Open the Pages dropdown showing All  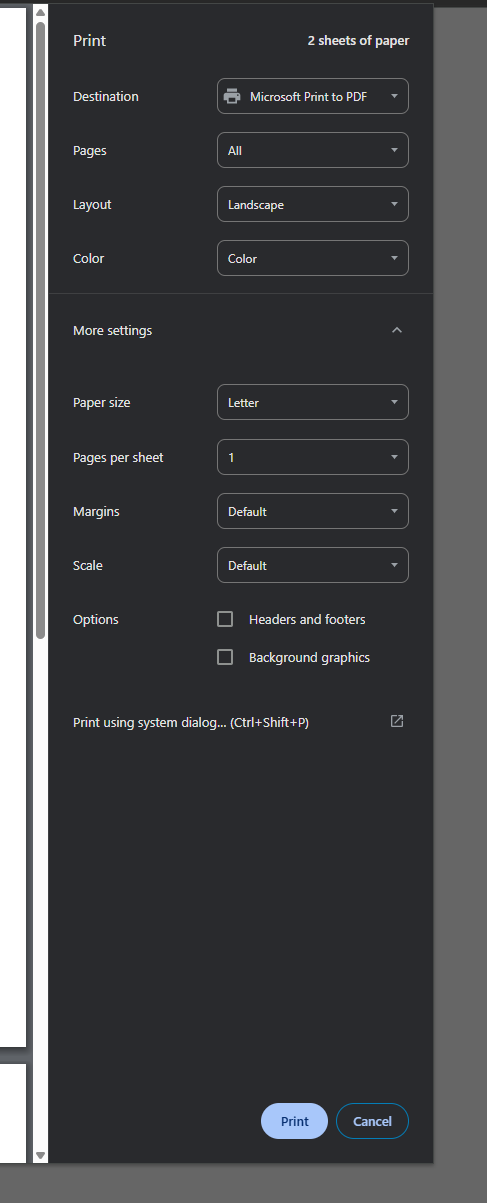(313, 150)
